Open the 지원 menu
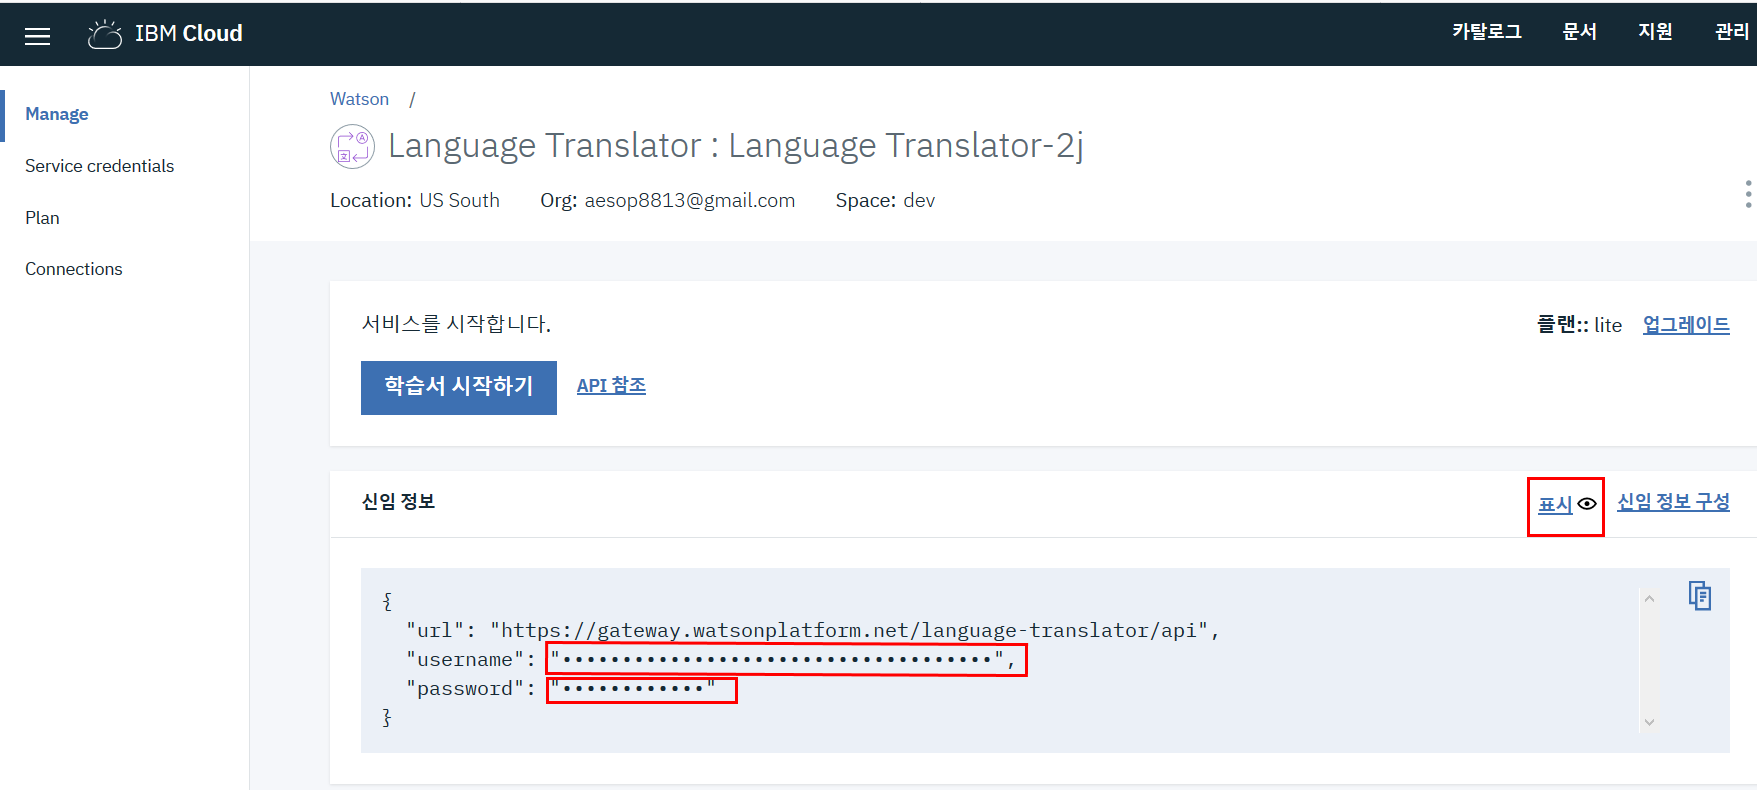1757x790 pixels. pos(1655,32)
